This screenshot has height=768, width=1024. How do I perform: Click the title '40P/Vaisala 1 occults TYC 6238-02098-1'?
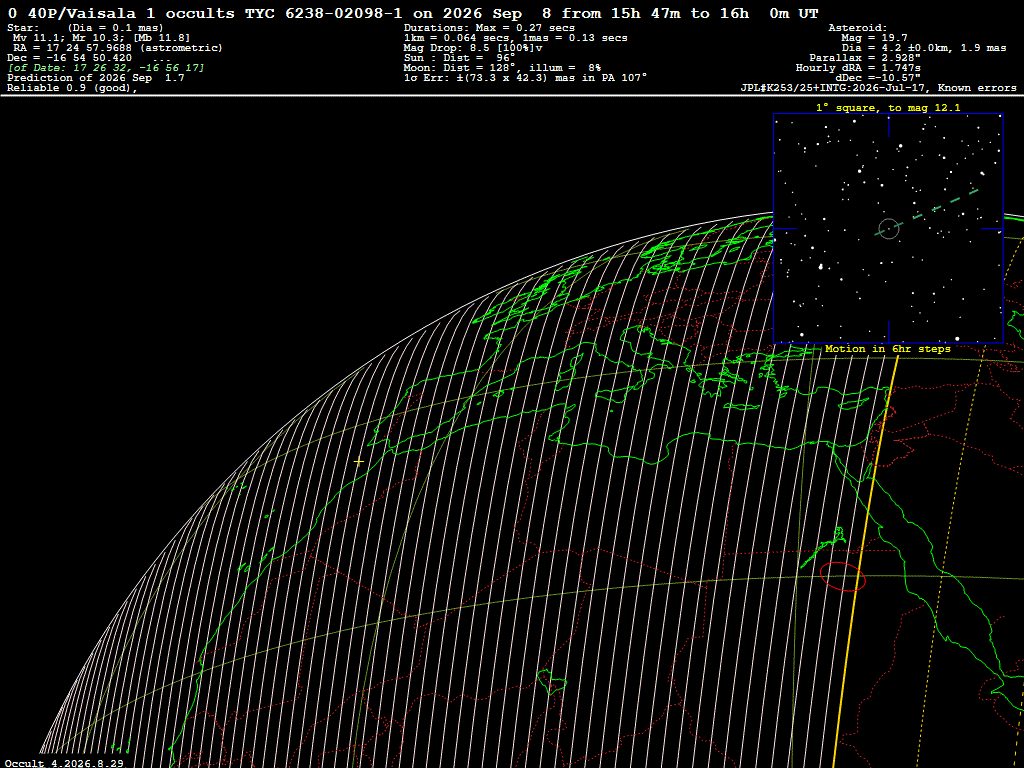(215, 14)
